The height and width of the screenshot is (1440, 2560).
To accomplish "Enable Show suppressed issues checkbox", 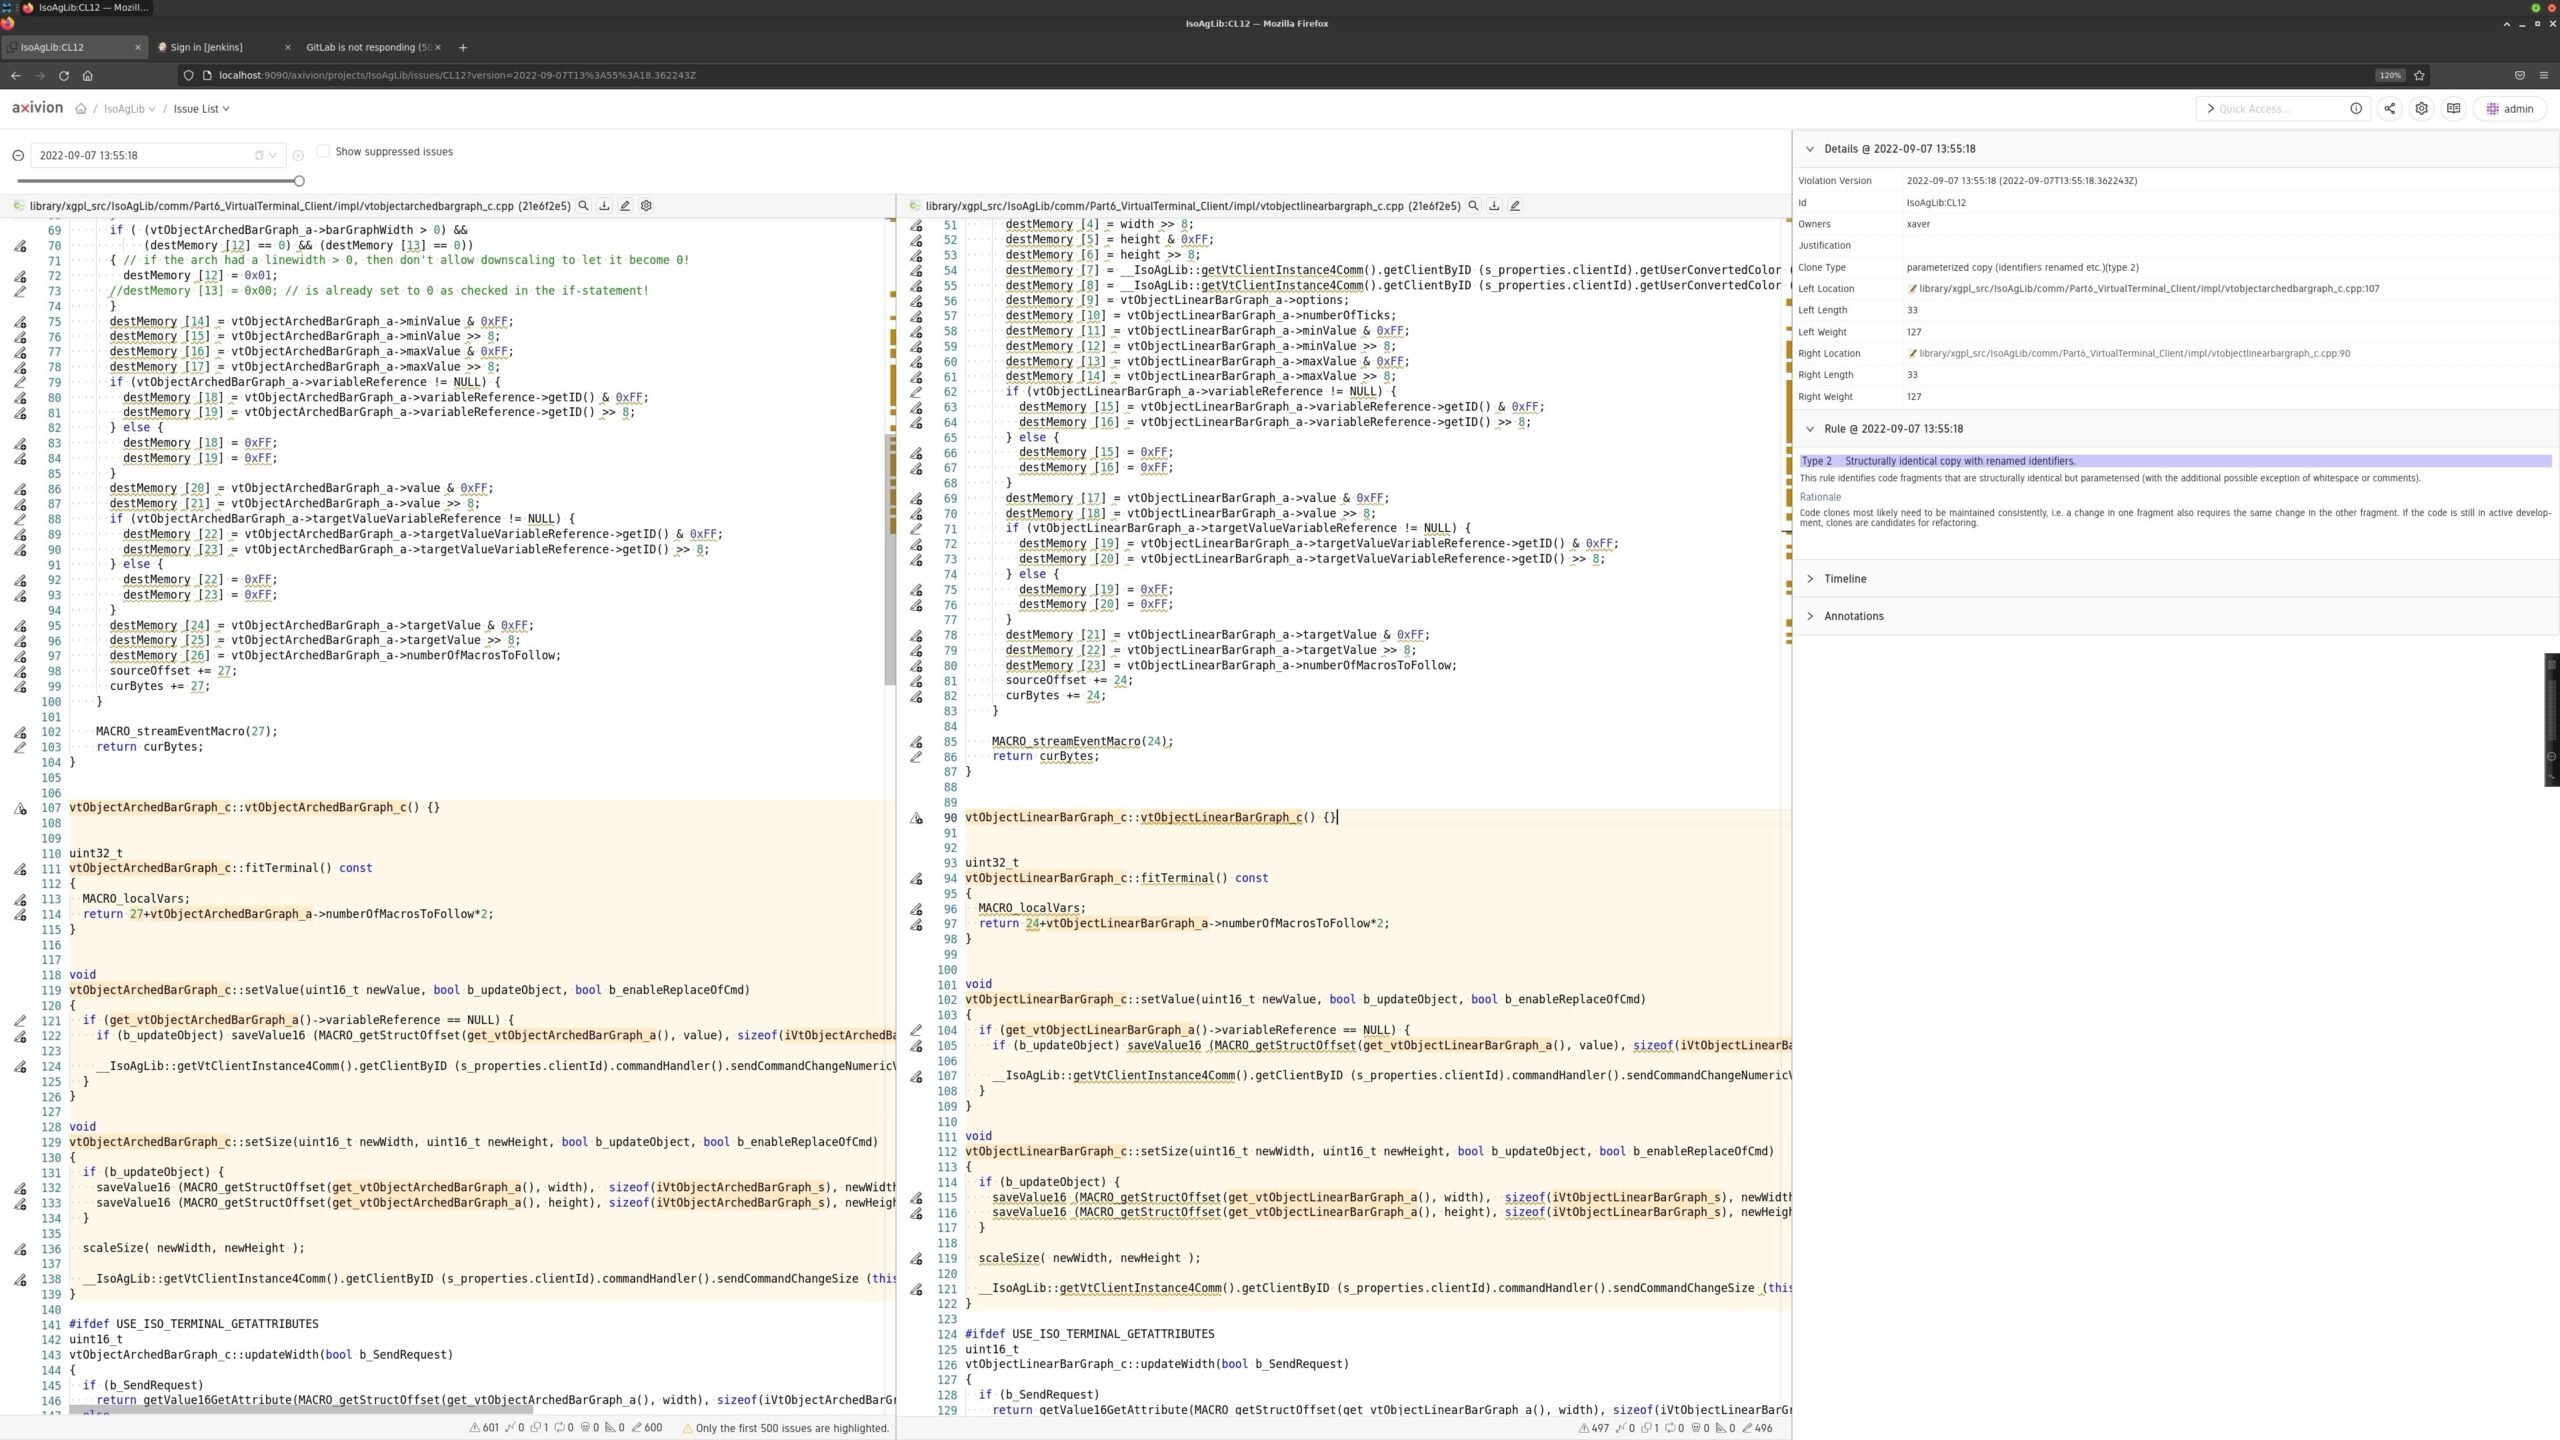I will pyautogui.click(x=323, y=152).
